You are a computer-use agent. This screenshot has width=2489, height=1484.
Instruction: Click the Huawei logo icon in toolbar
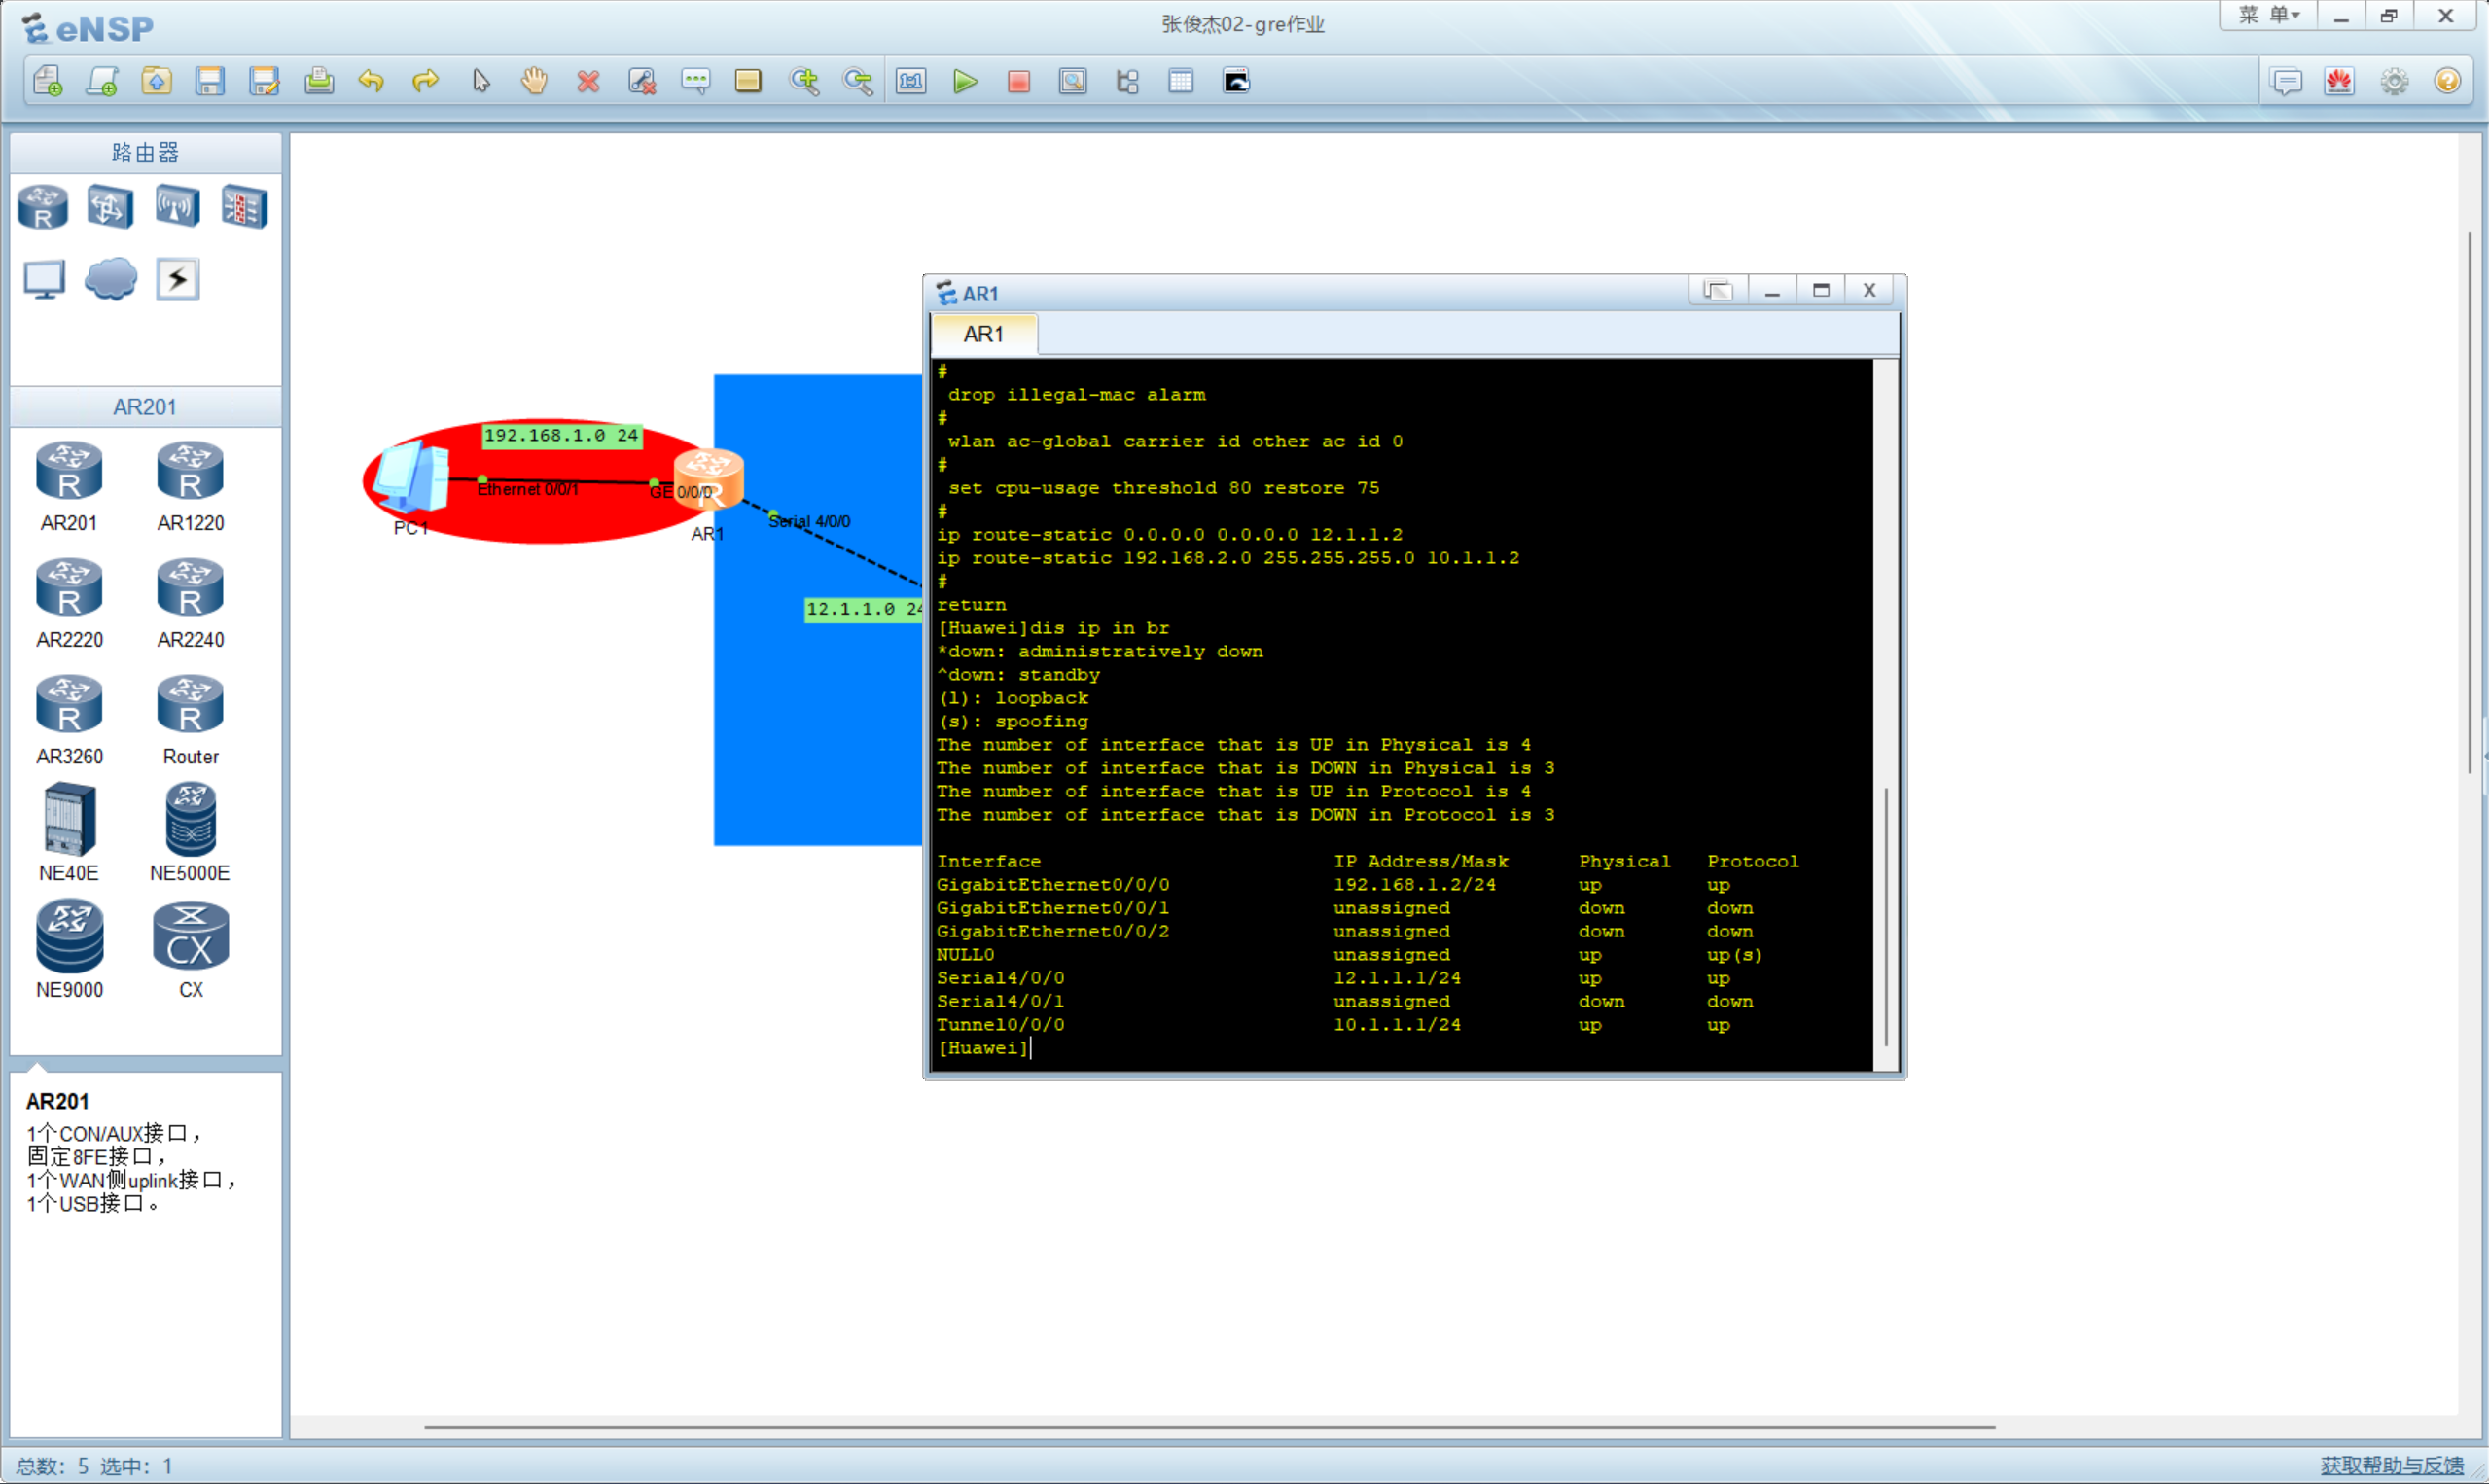tap(2339, 81)
